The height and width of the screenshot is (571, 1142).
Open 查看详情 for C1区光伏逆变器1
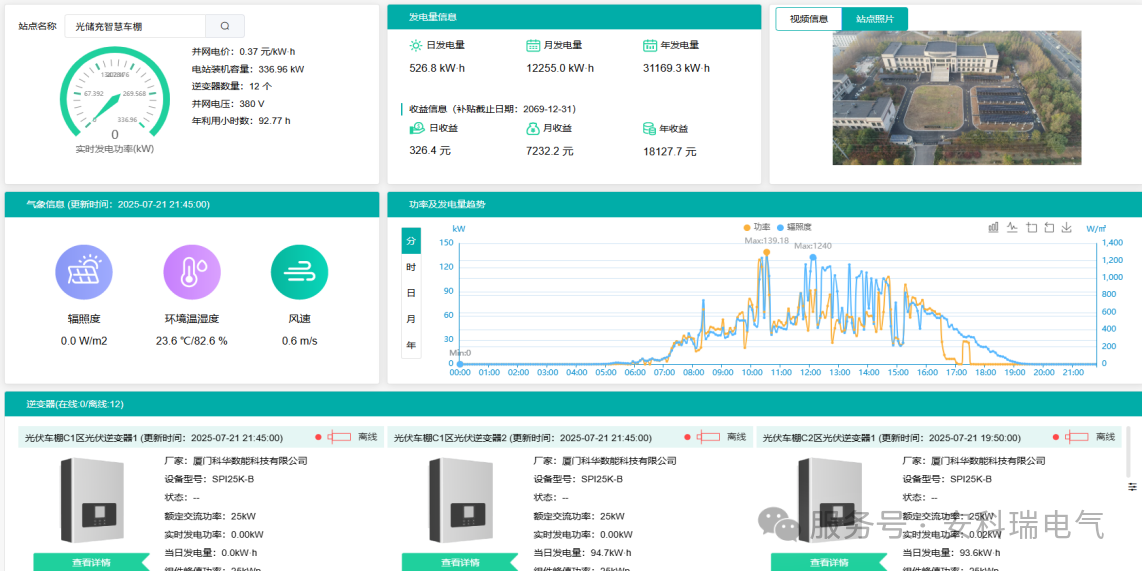pos(91,562)
